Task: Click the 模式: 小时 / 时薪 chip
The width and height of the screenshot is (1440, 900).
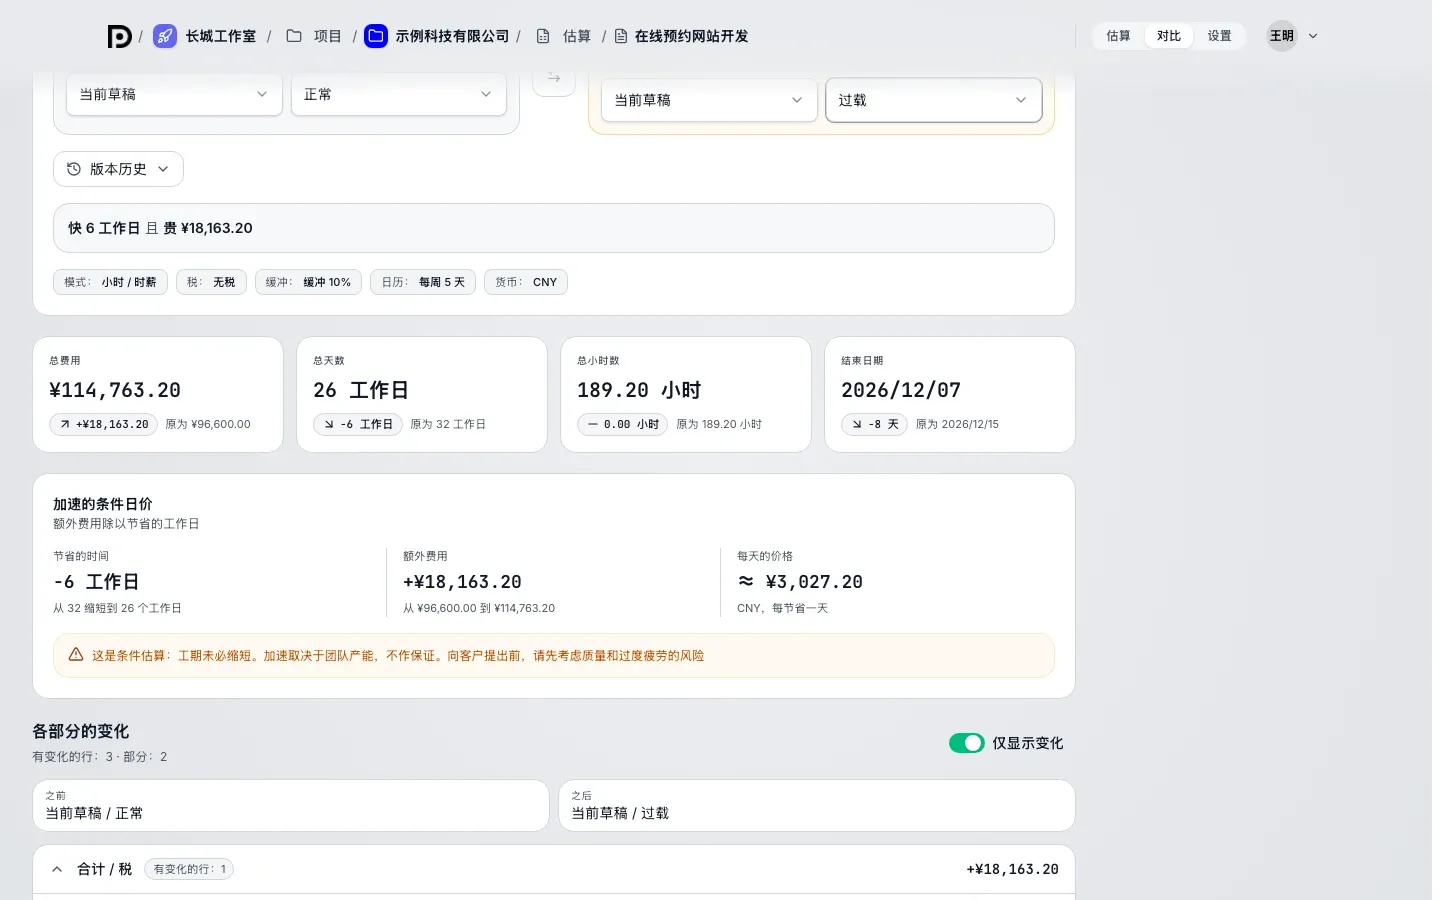Action: point(110,282)
